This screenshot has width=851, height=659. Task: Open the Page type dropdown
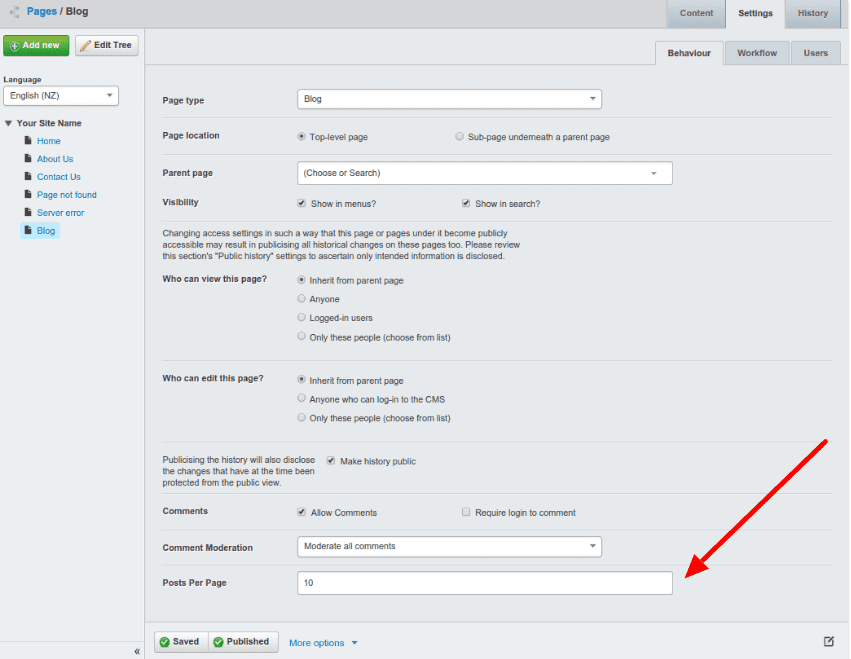(449, 99)
